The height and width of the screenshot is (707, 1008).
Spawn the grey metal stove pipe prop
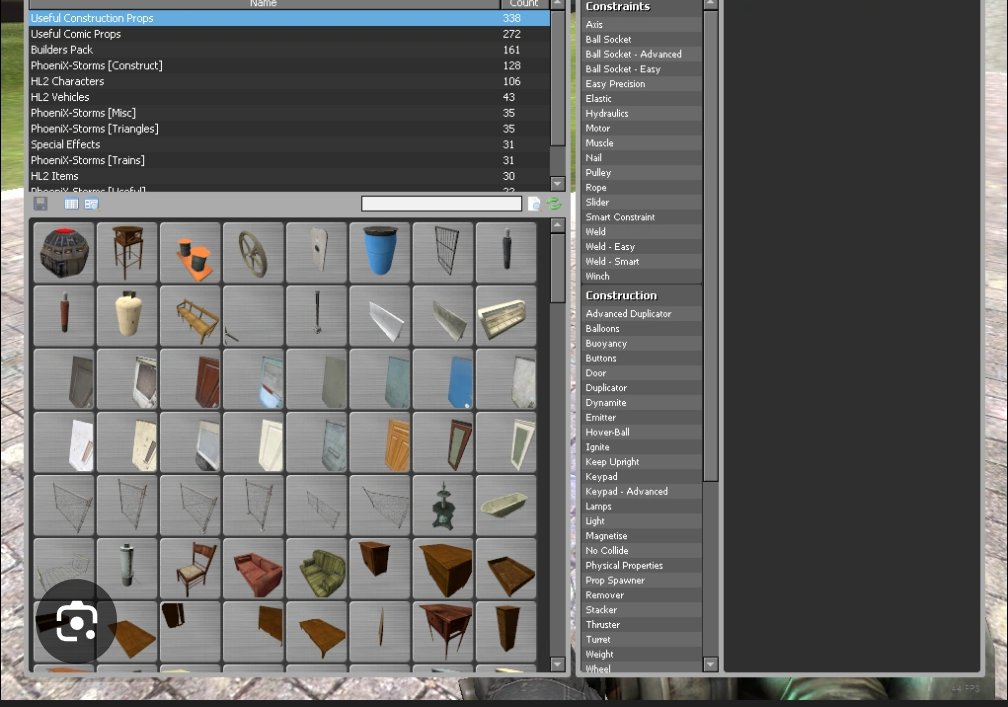pyautogui.click(x=127, y=568)
